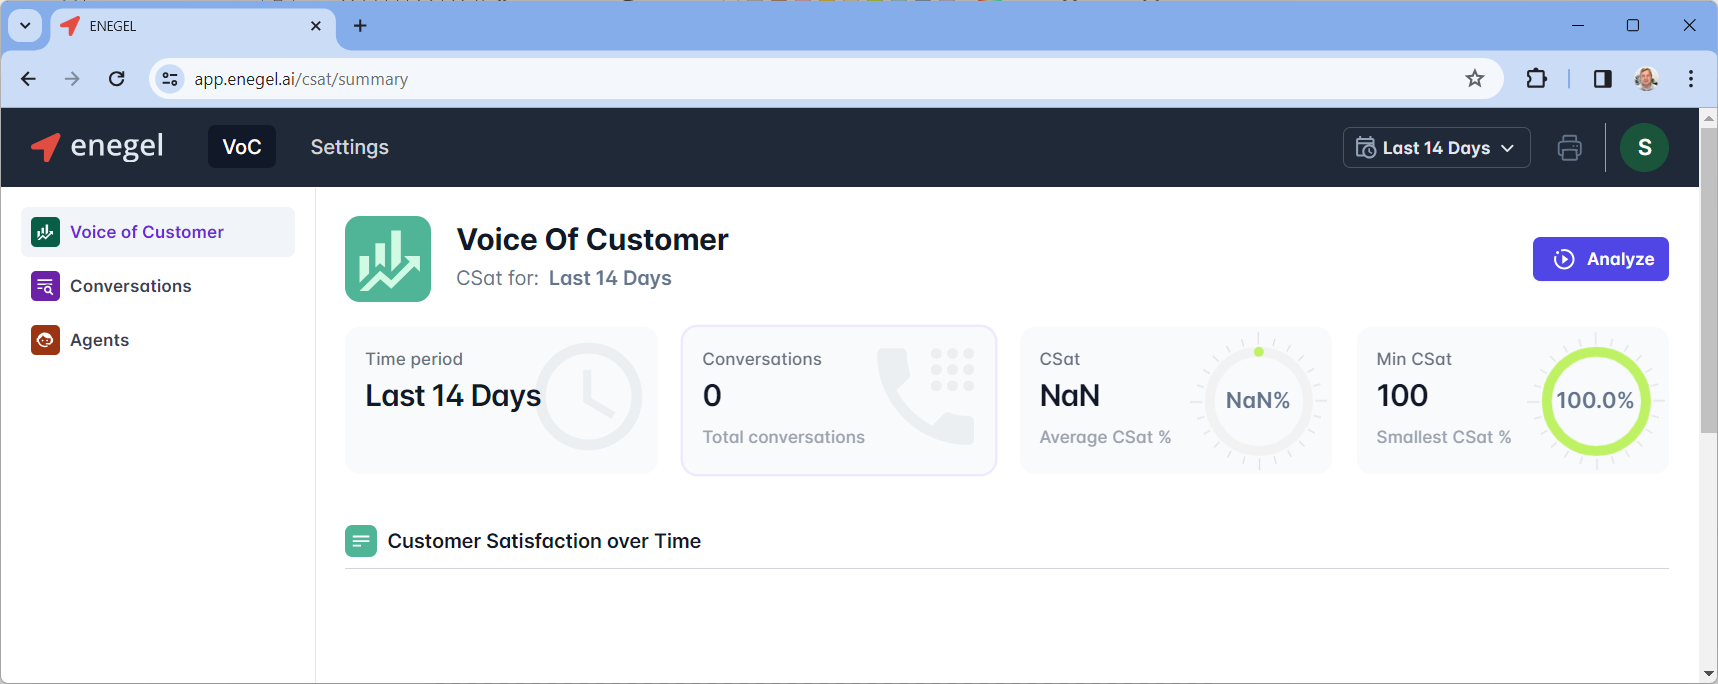1718x684 pixels.
Task: Expand the Last 14 Days date dropdown
Action: click(x=1436, y=148)
